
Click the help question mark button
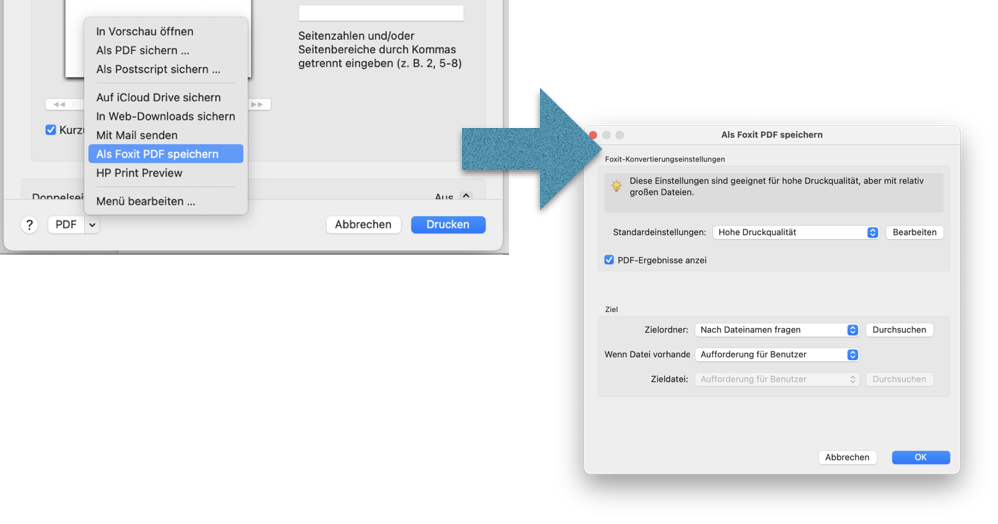[x=30, y=225]
